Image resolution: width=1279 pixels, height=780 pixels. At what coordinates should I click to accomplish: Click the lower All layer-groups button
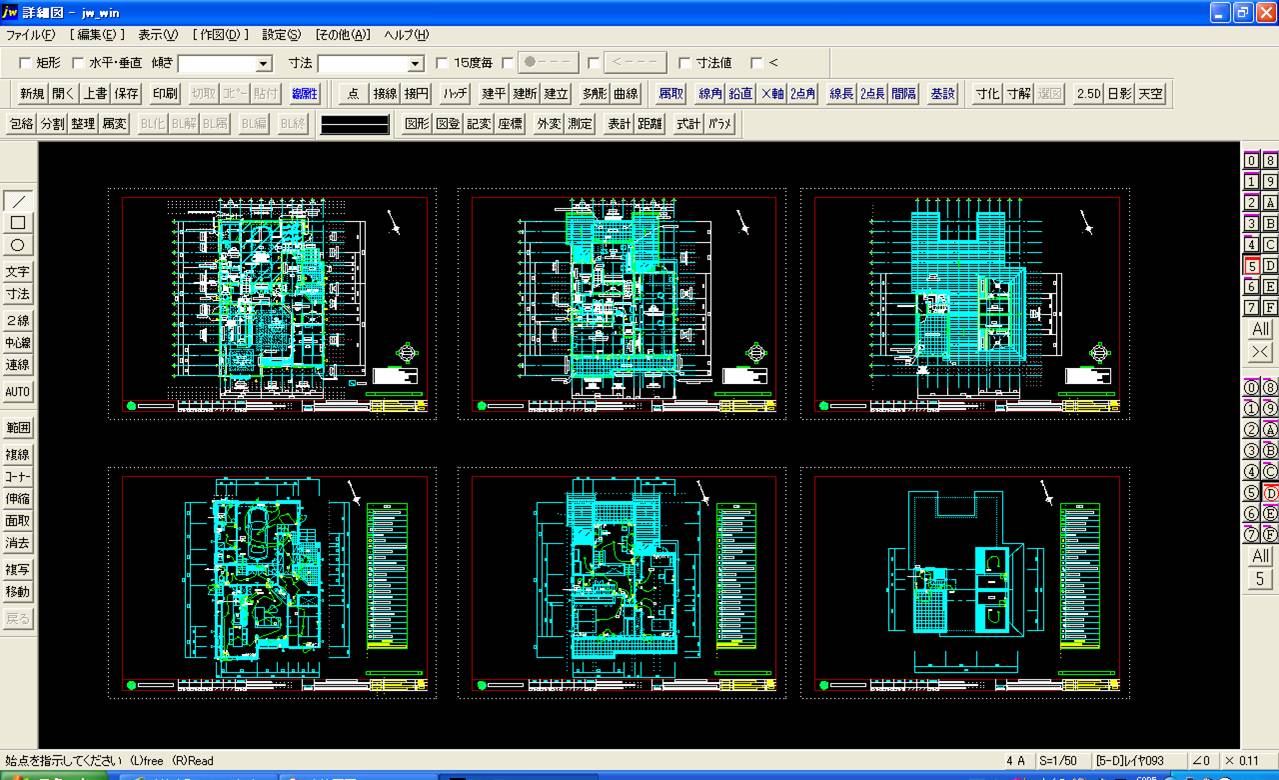pos(1260,556)
